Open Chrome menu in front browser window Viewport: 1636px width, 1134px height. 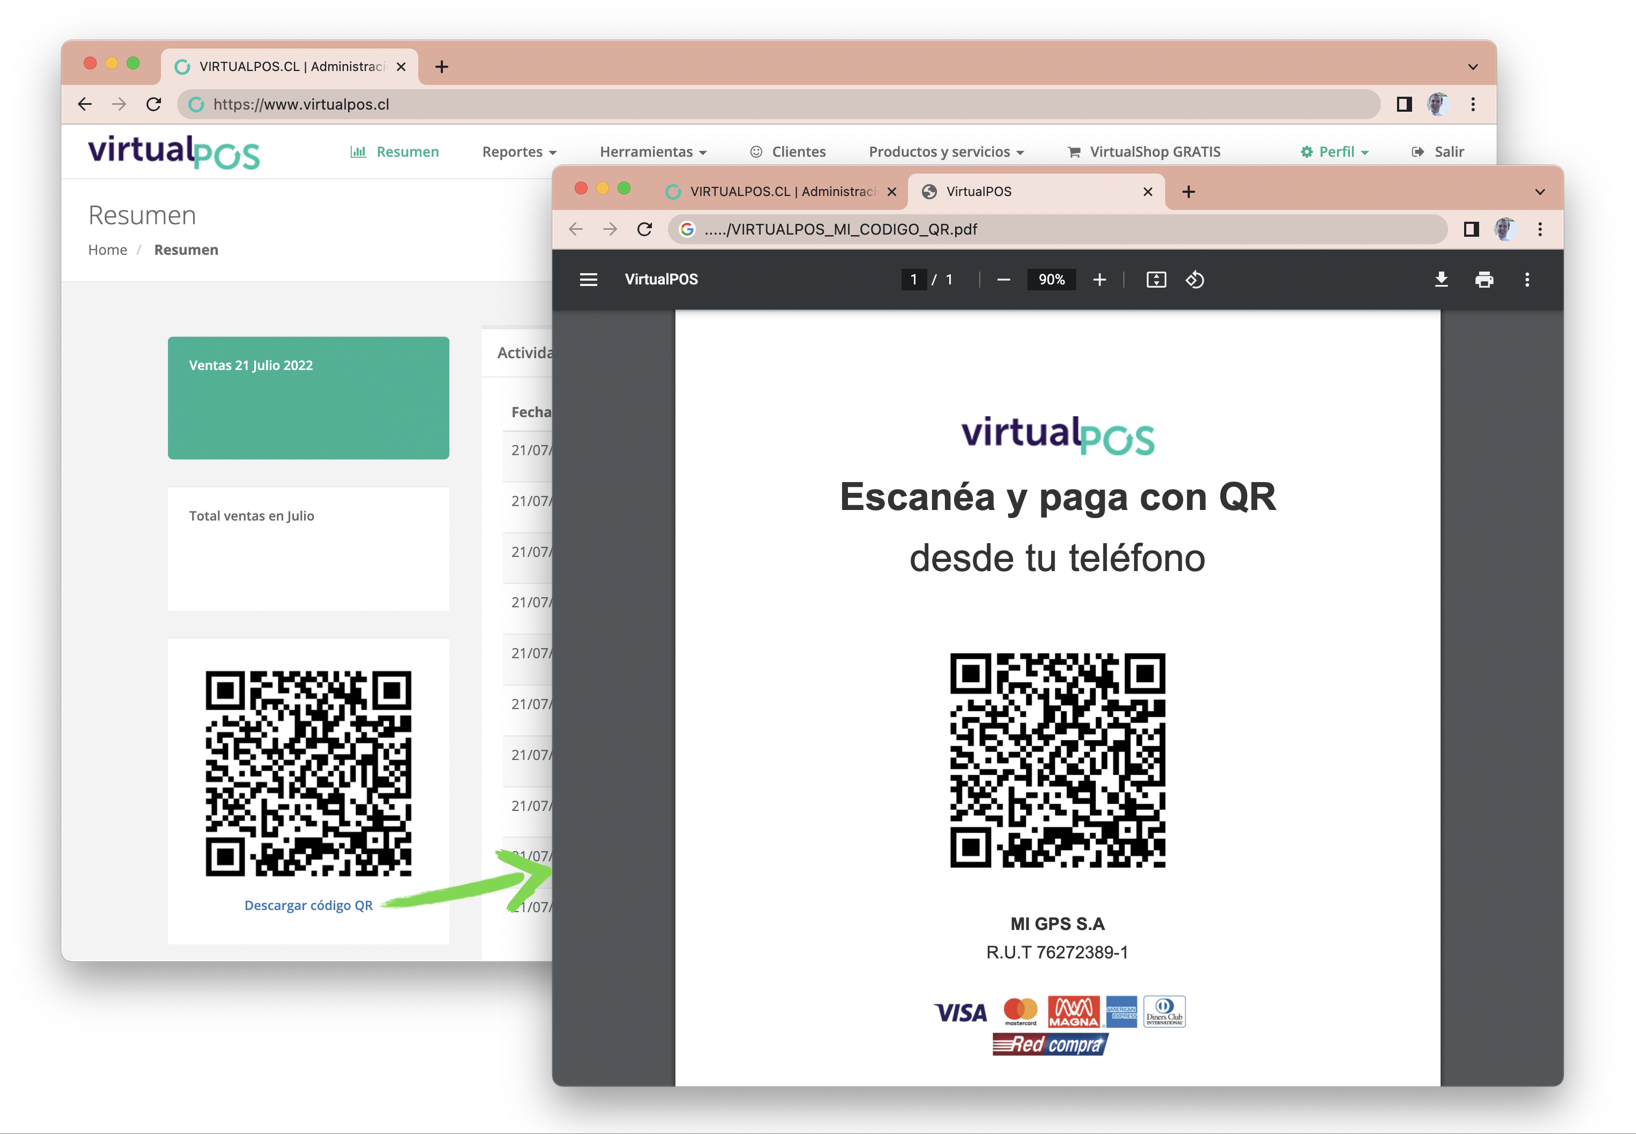(x=1540, y=229)
